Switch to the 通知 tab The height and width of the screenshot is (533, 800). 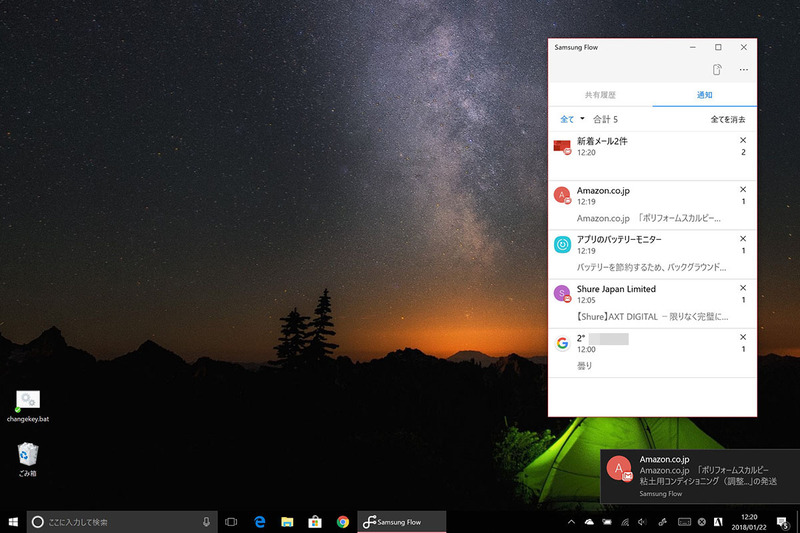pos(705,95)
